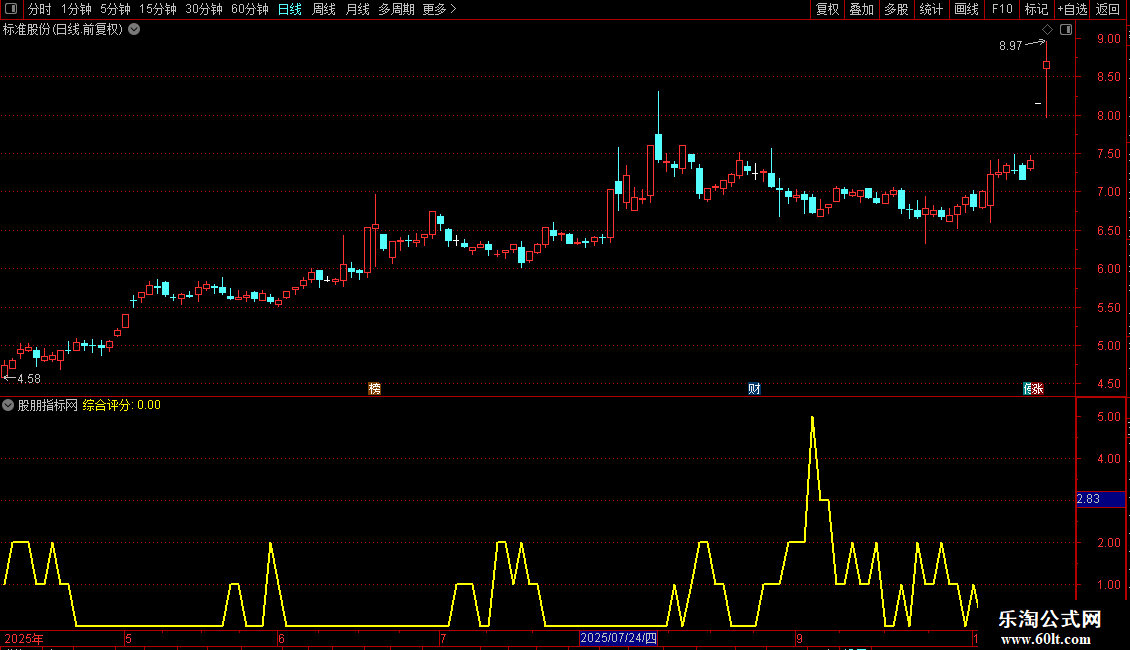Click the 2025年 label on time axis
This screenshot has width=1130, height=650.
[x=24, y=638]
